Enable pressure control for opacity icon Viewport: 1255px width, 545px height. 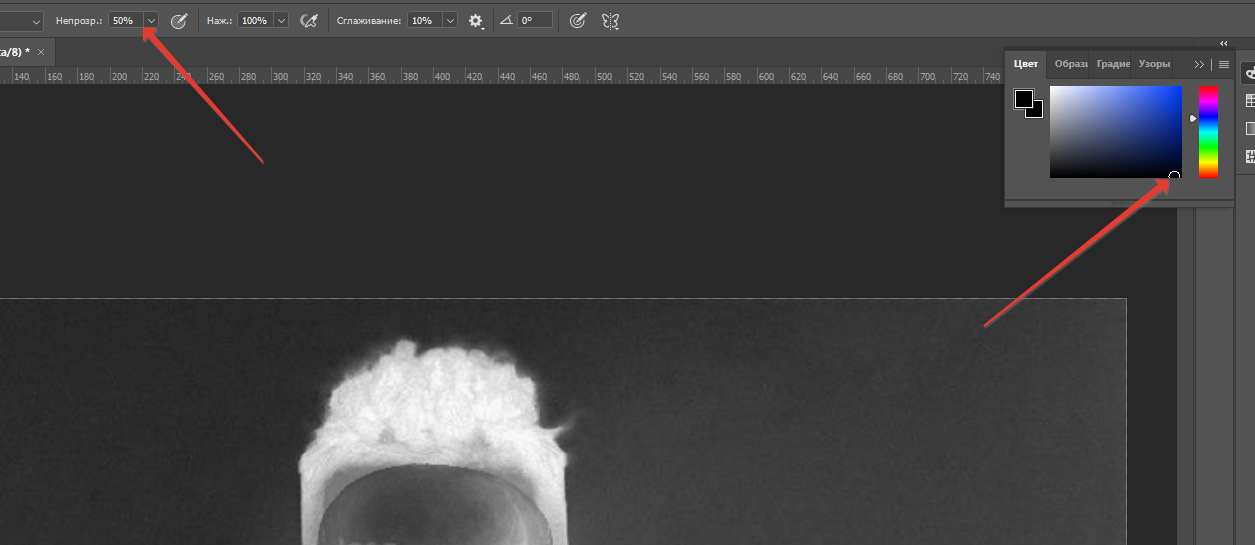179,20
